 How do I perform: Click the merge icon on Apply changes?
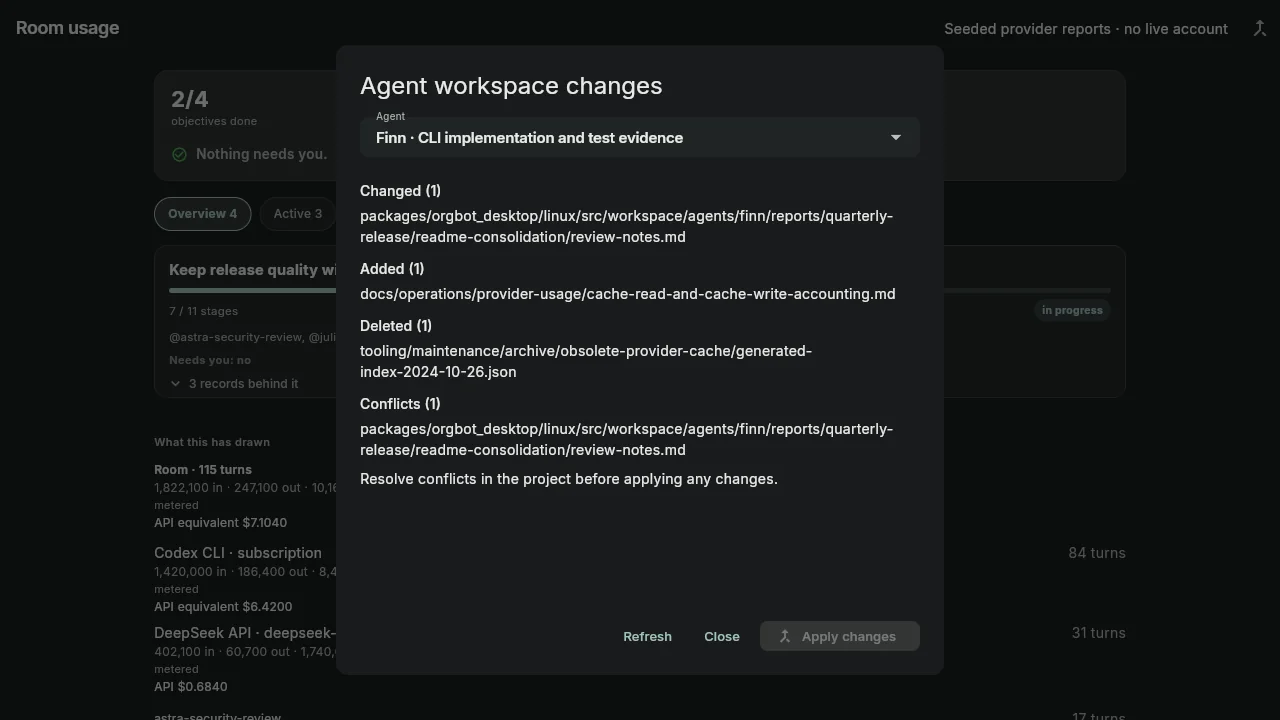click(785, 636)
